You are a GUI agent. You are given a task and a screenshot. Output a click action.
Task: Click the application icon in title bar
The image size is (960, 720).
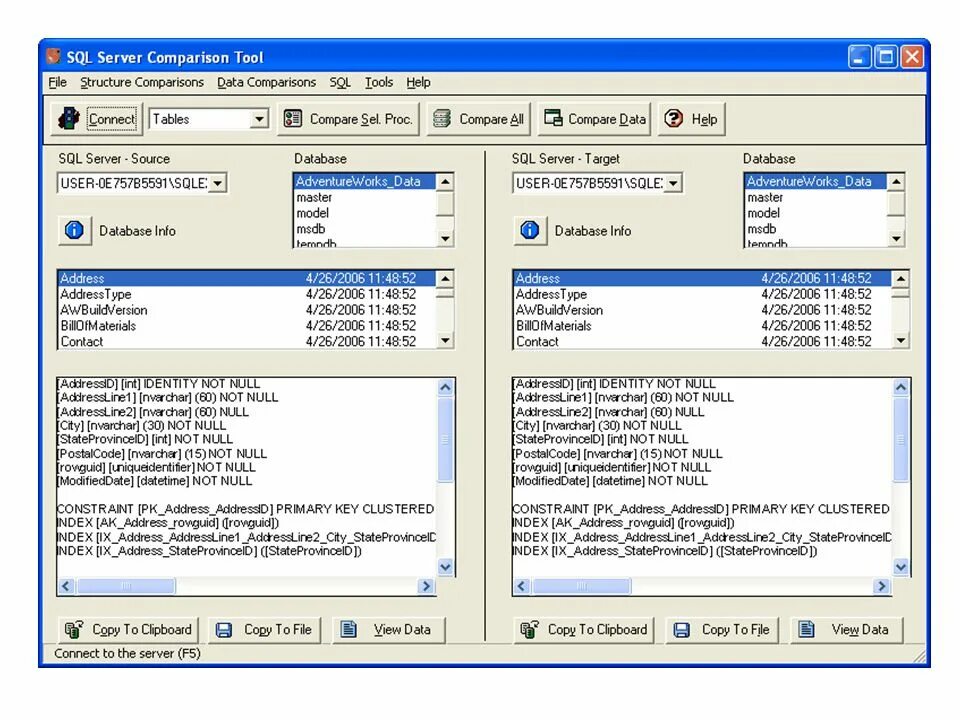[54, 56]
